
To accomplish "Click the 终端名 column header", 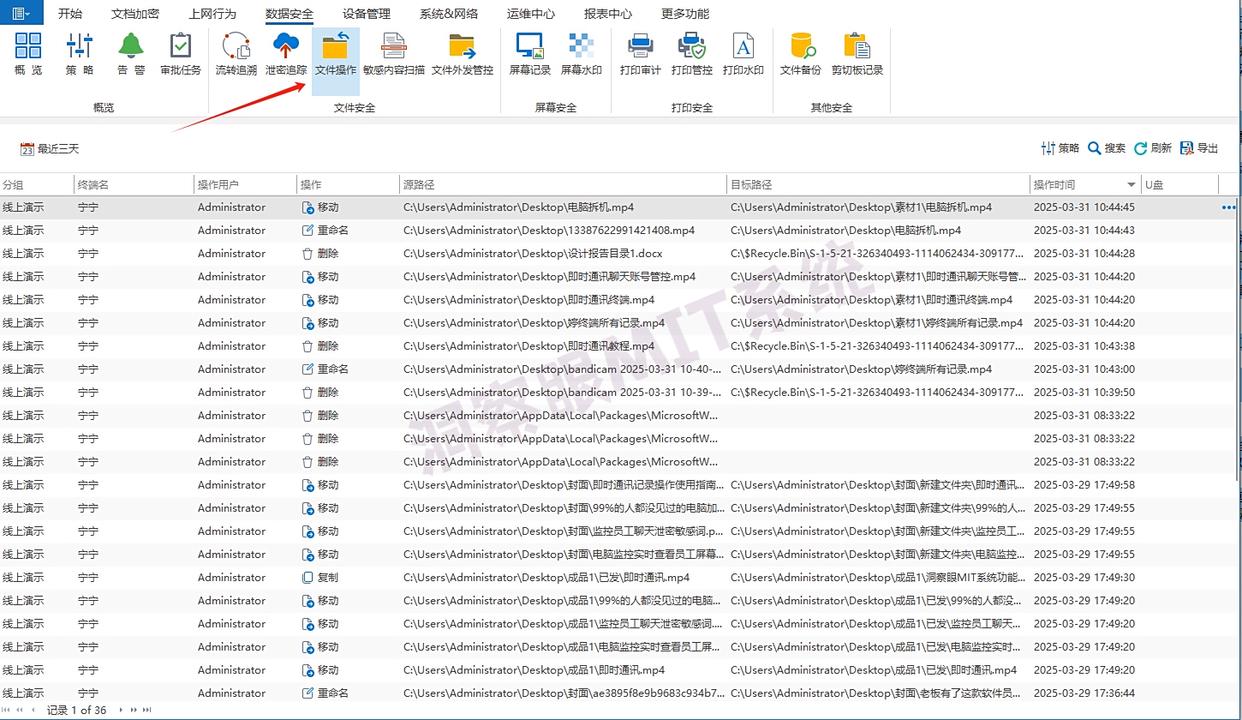I will (134, 185).
